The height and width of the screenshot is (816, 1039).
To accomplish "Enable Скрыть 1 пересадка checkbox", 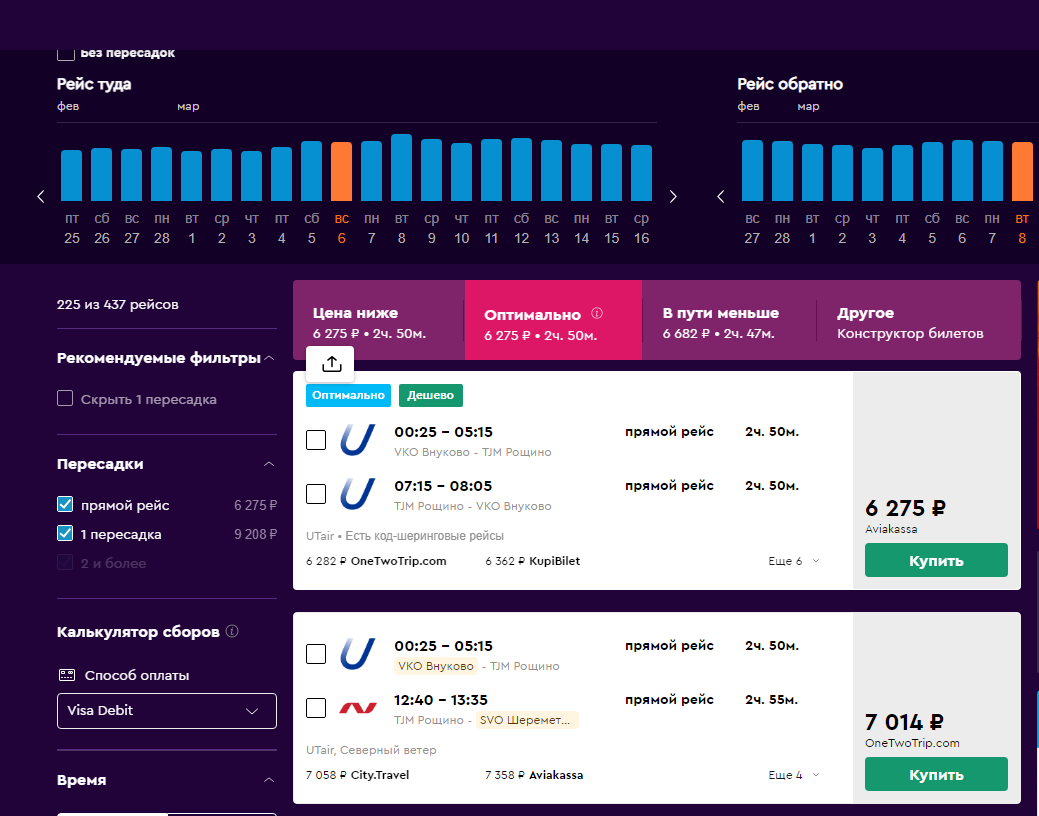I will click(65, 398).
